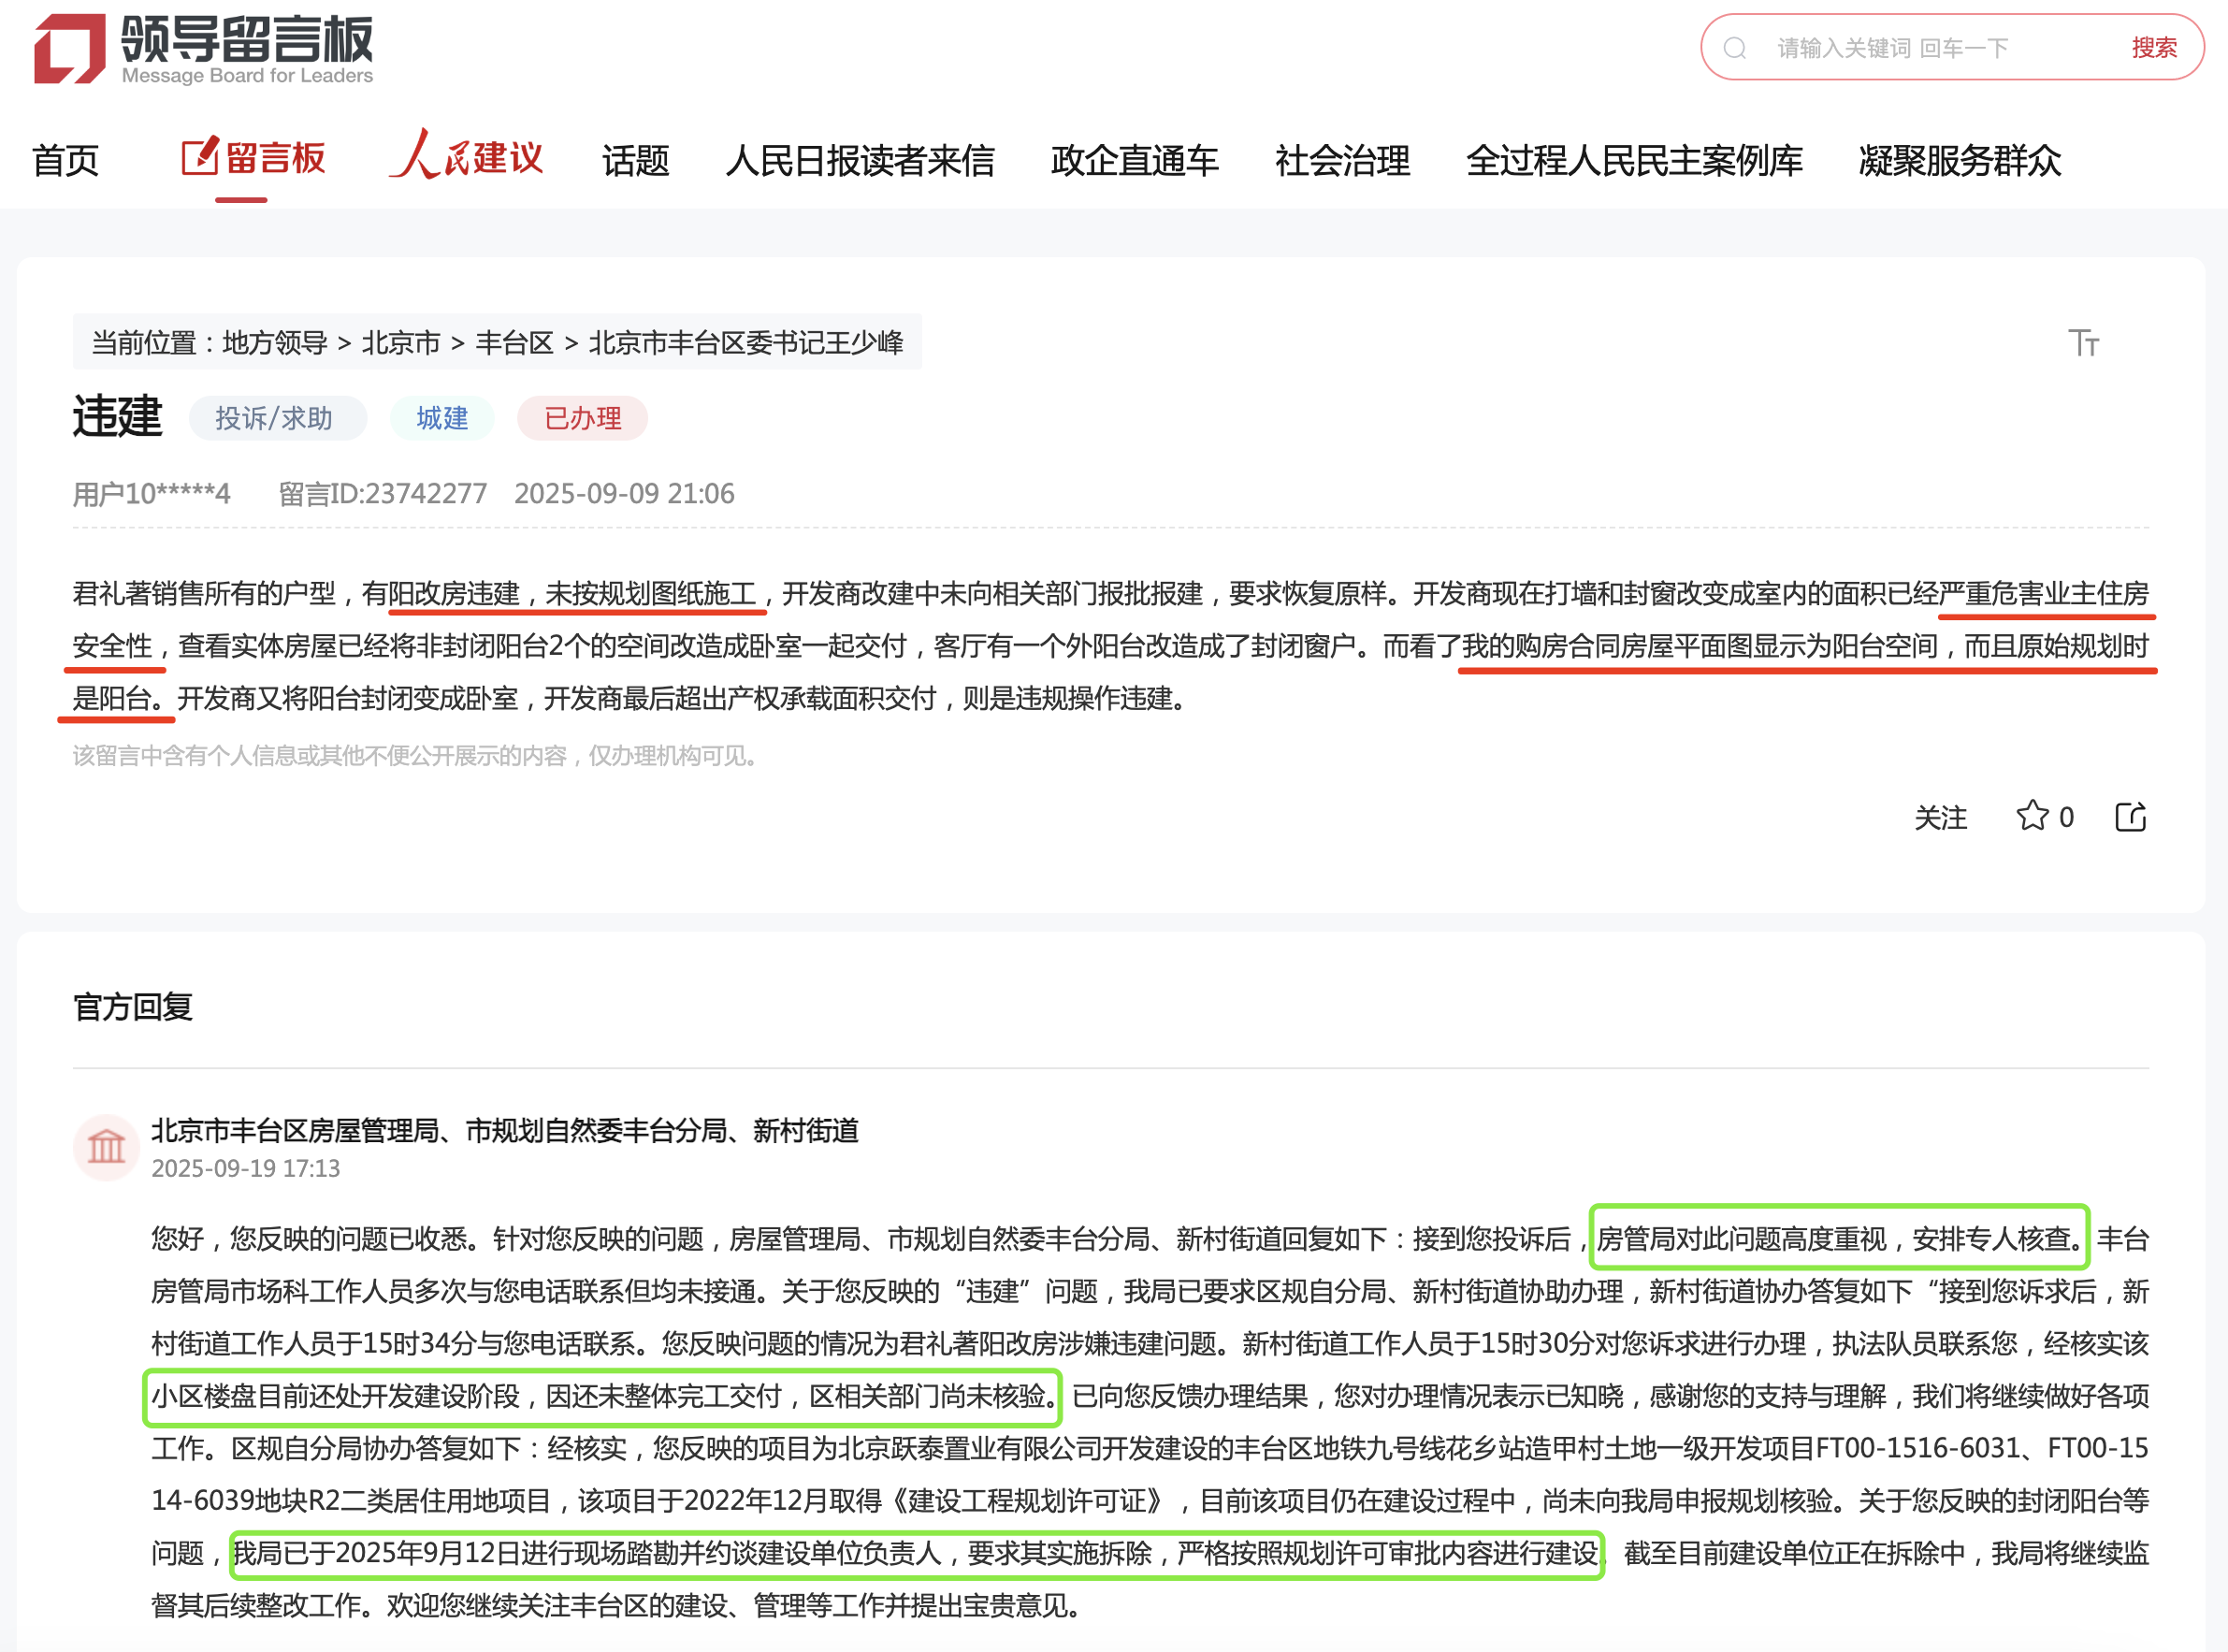
Task: Go to 首页 in the navigation
Action: point(65,160)
